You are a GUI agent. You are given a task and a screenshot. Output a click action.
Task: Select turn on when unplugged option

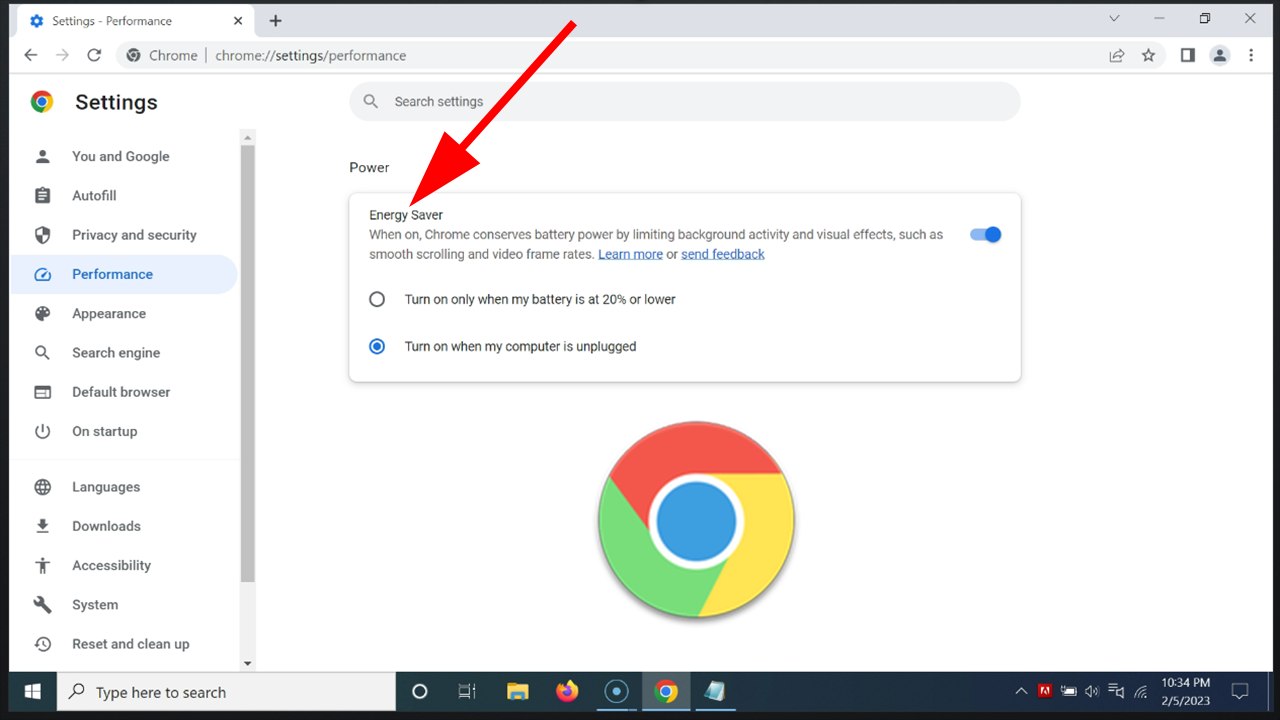coord(377,346)
